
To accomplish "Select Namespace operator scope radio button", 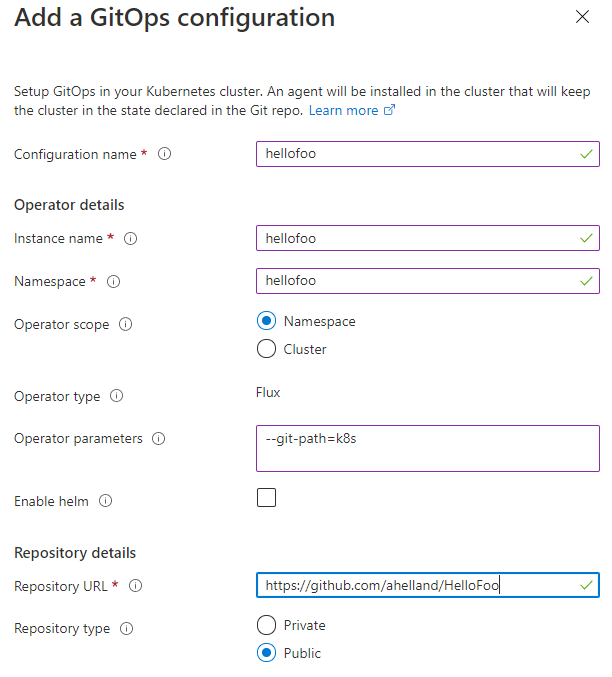I will pyautogui.click(x=266, y=321).
